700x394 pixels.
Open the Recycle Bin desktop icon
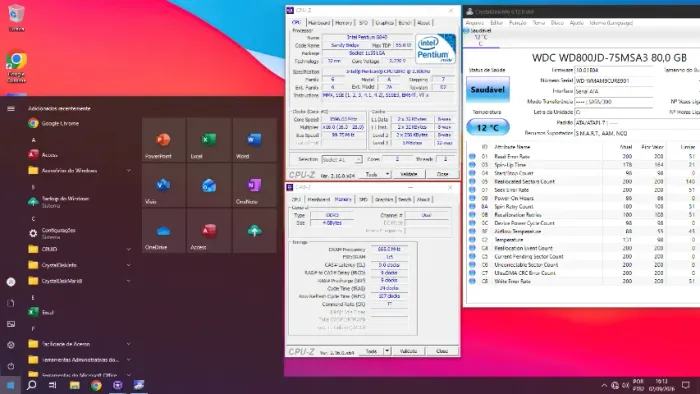click(16, 18)
